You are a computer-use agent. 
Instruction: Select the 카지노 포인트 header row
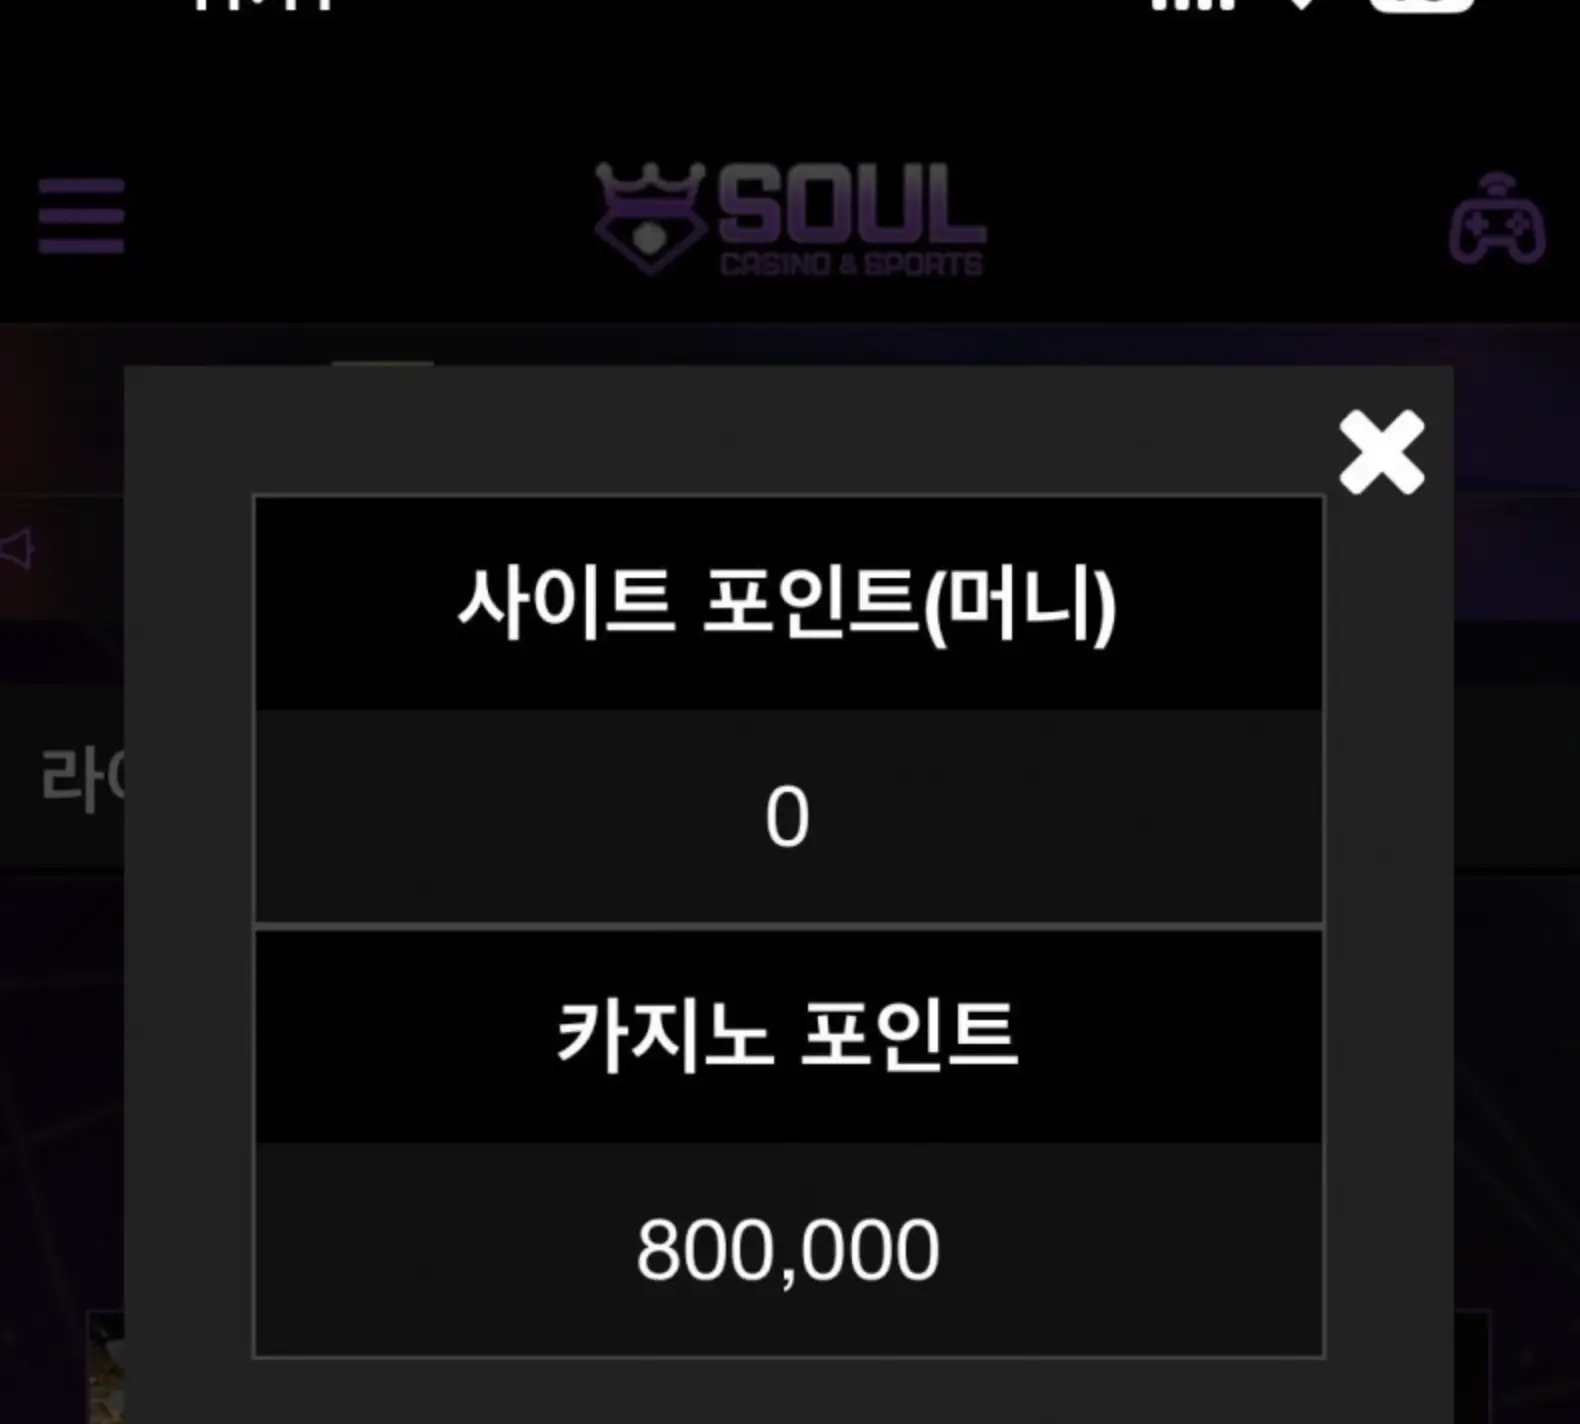789,1037
